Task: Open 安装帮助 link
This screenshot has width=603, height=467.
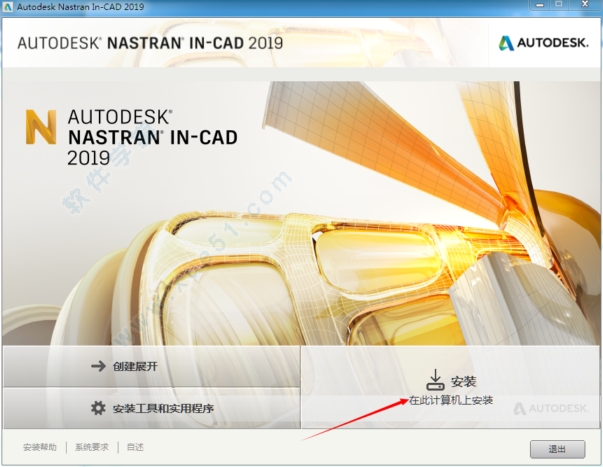Action: click(40, 447)
